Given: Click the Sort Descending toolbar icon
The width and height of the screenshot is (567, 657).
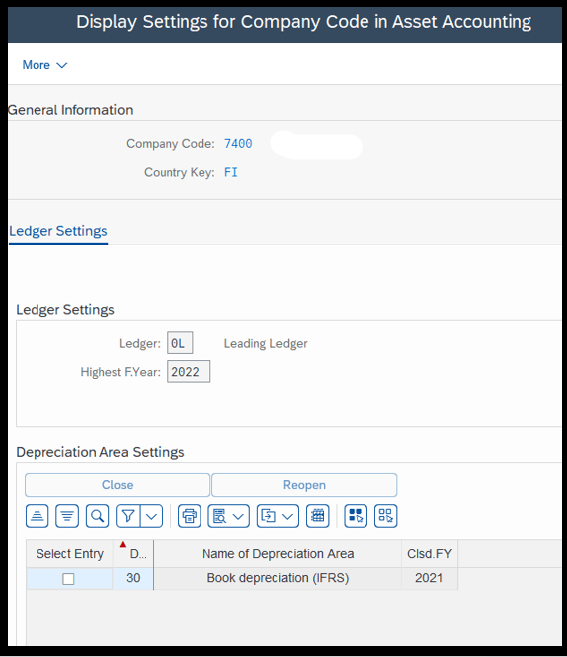Looking at the screenshot, I should coord(67,516).
